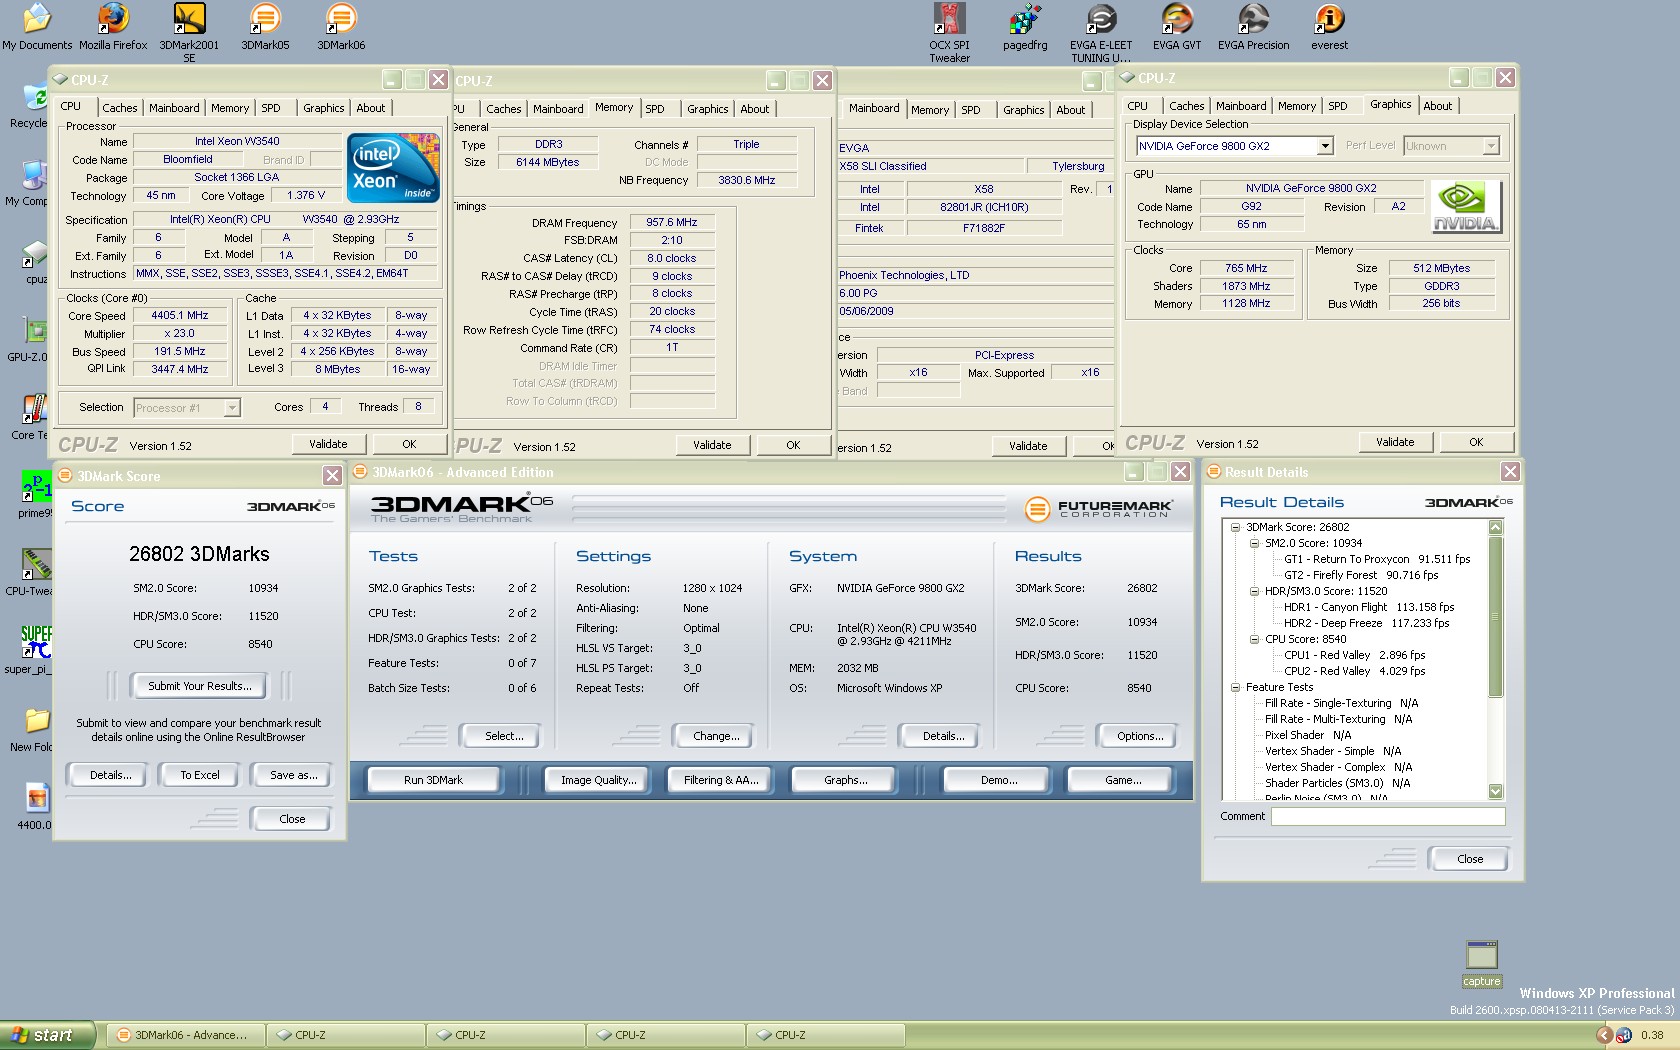Screen dimensions: 1680x1050
Task: Select the HDR2 - Deep Freeze row
Action: pyautogui.click(x=1366, y=623)
